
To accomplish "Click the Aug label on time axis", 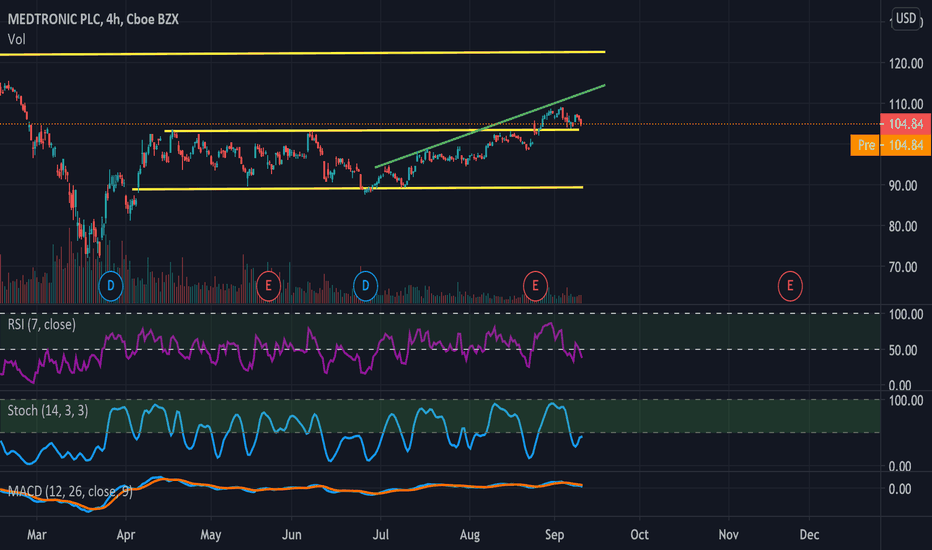I will pyautogui.click(x=470, y=535).
